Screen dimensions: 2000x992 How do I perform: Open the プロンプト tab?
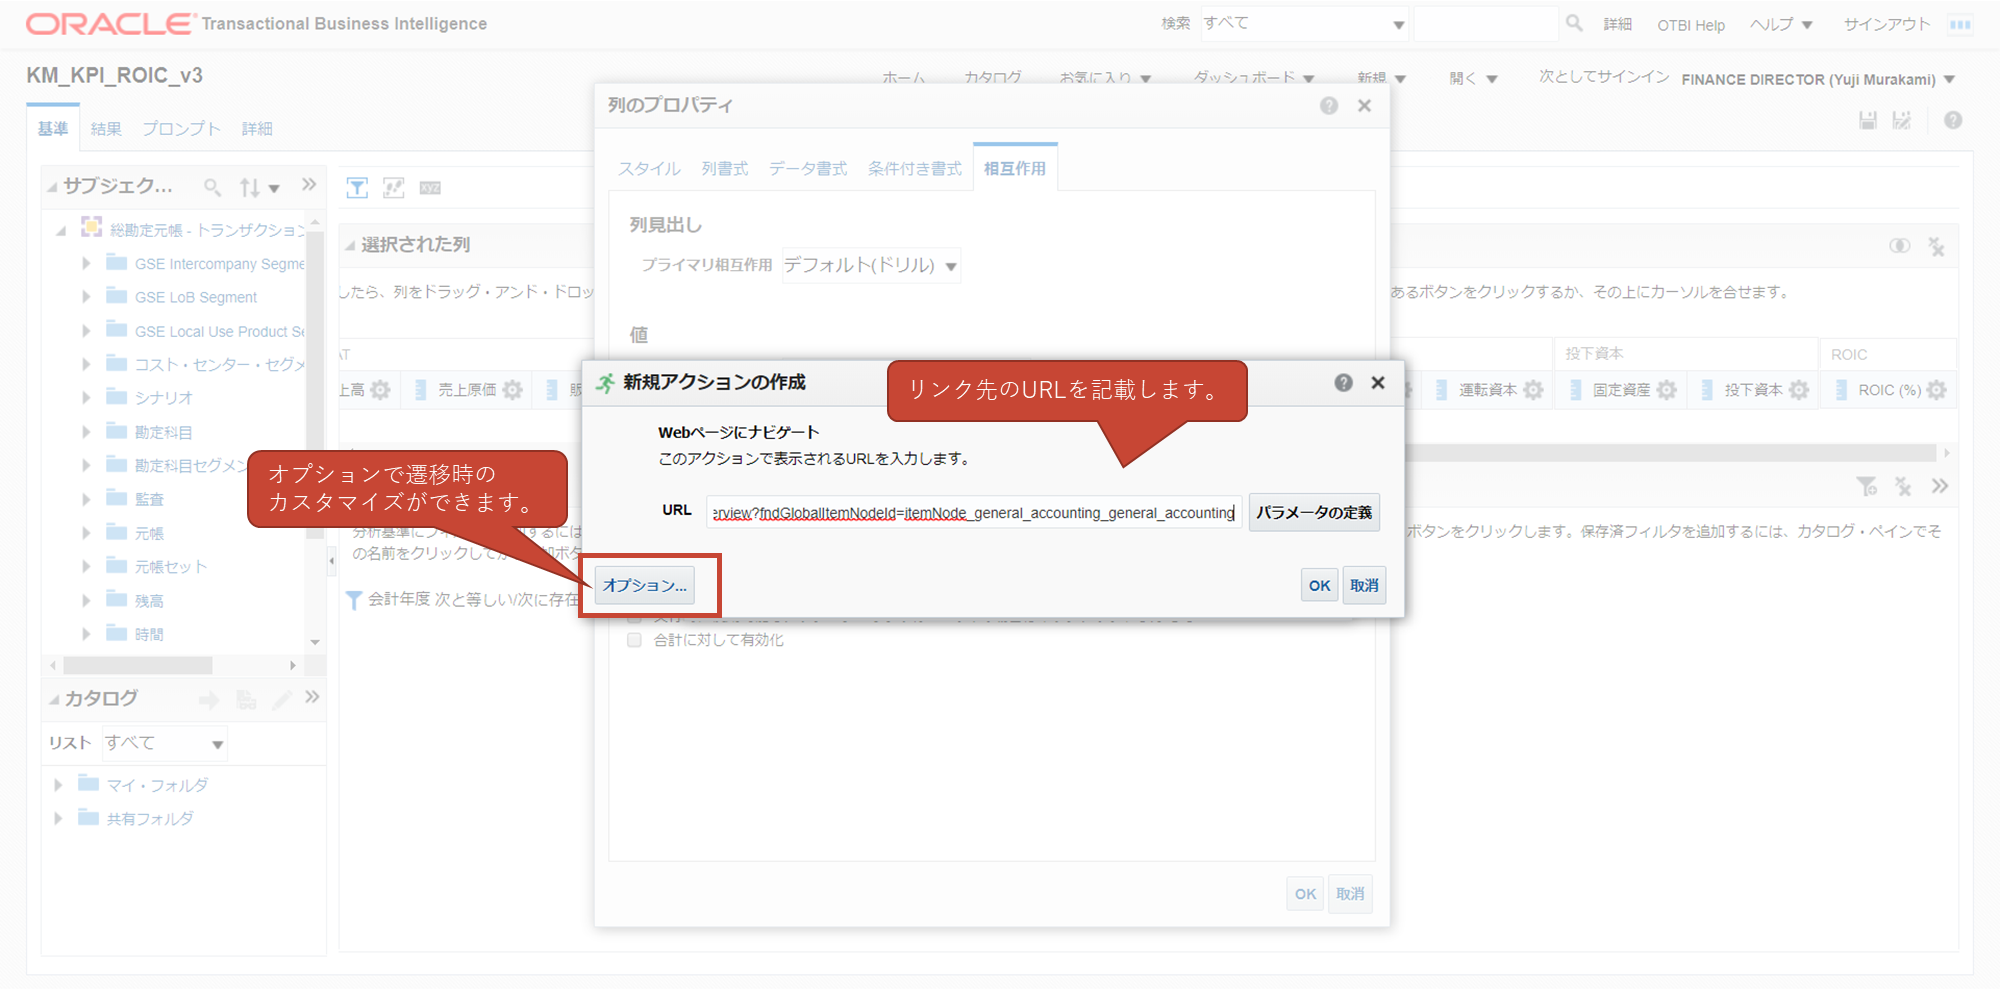[181, 128]
